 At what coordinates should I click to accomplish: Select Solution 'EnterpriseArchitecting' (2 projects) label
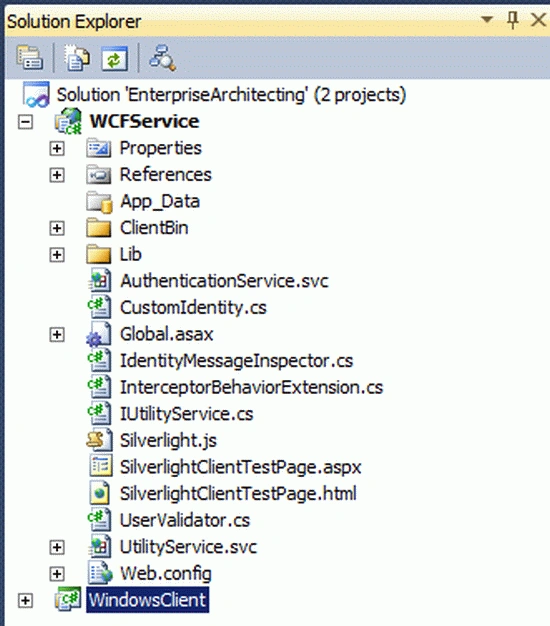(231, 95)
